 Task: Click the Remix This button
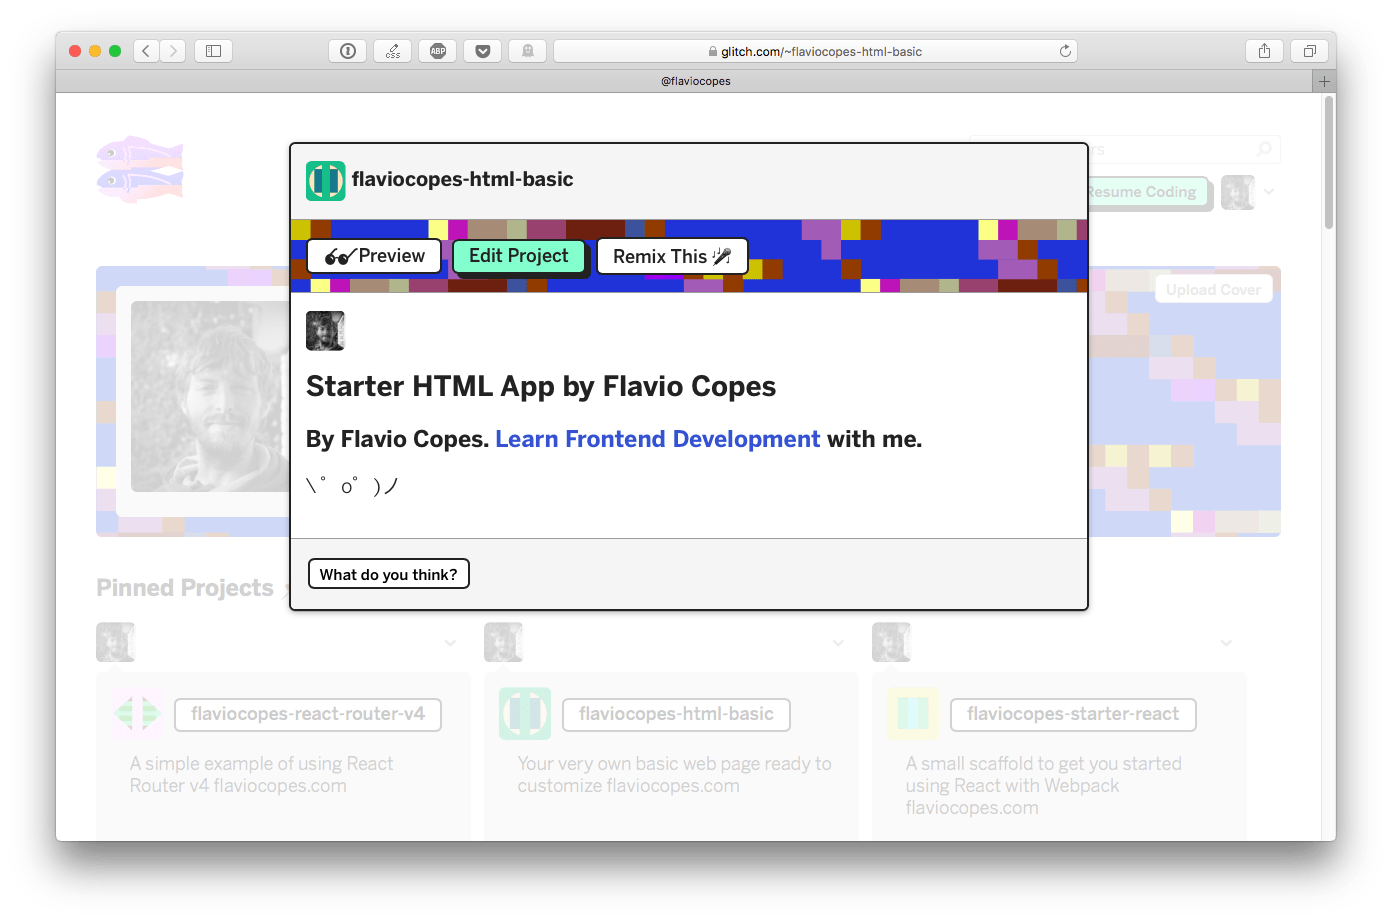pyautogui.click(x=672, y=256)
